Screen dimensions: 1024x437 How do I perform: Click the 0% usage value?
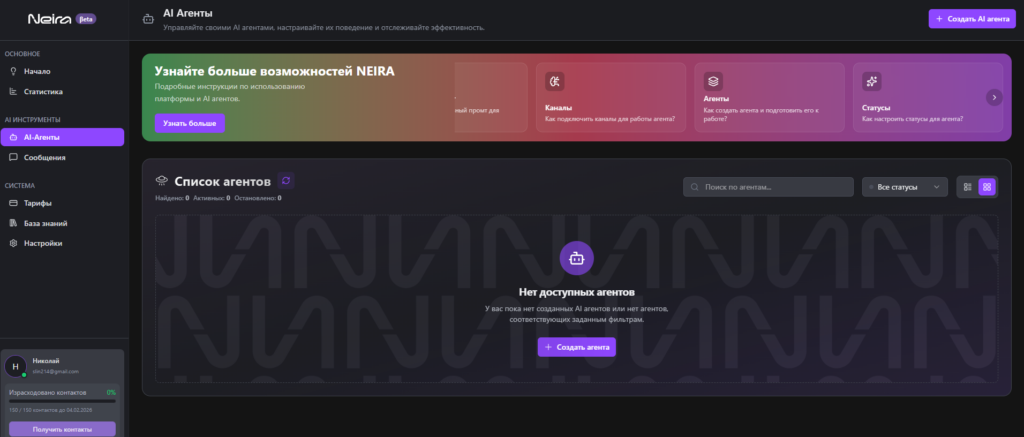(x=111, y=393)
